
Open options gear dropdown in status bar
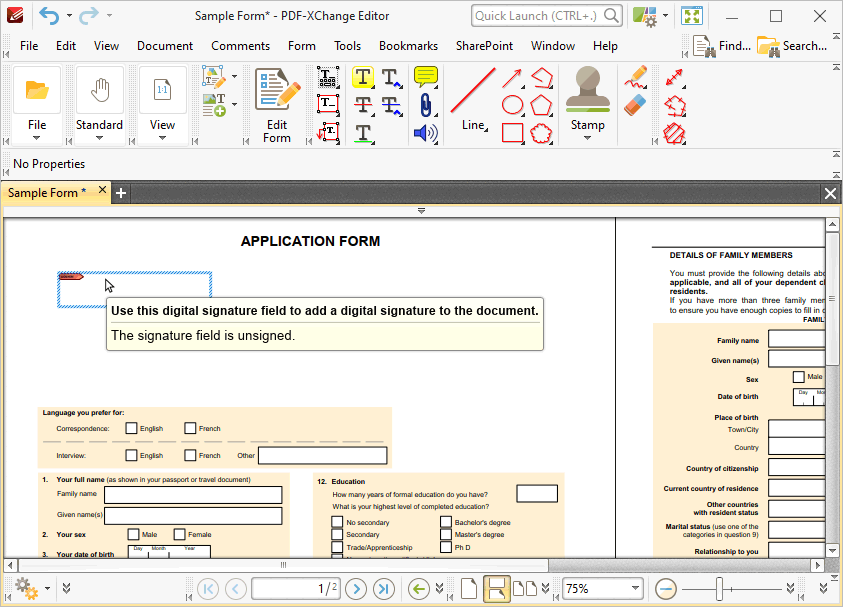47,588
